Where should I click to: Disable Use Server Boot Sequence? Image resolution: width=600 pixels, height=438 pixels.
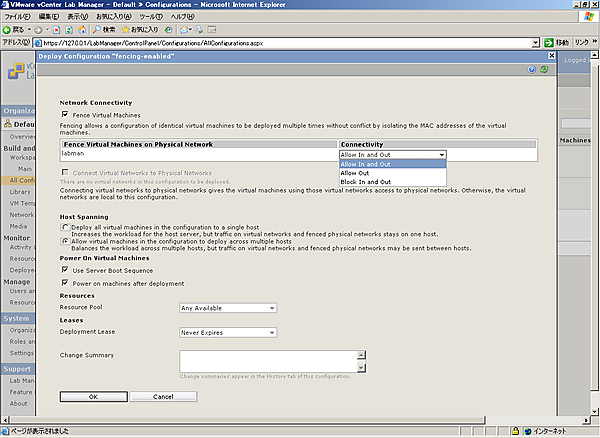pos(65,270)
